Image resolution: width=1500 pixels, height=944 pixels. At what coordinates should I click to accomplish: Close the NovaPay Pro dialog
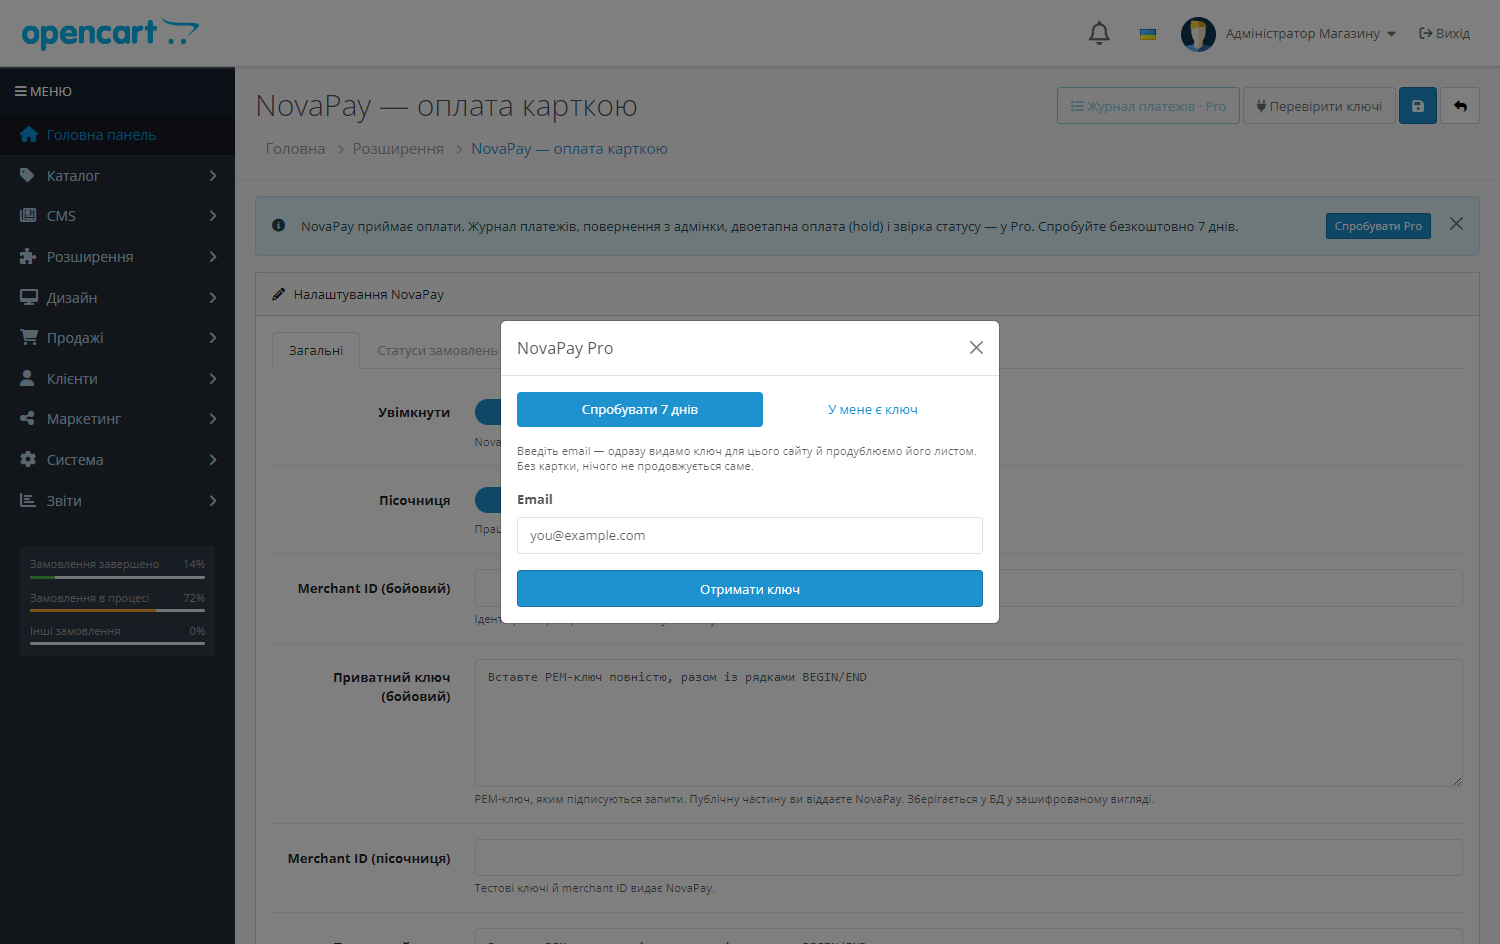976,347
